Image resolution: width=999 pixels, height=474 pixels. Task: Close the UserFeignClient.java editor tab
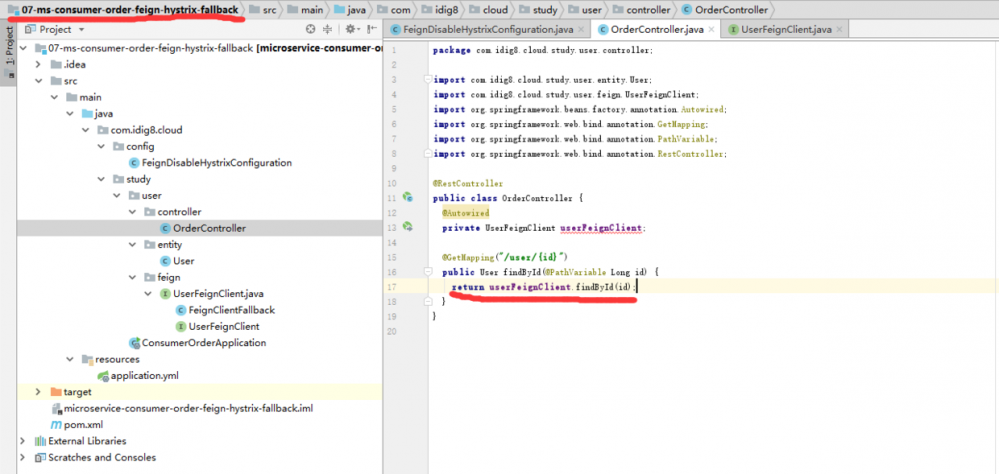click(841, 30)
